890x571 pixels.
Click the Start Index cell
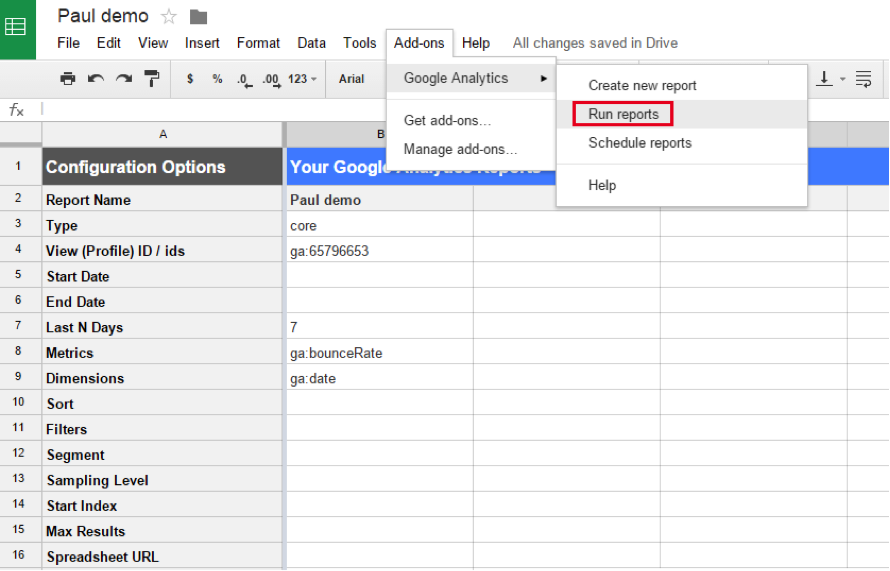pyautogui.click(x=162, y=506)
